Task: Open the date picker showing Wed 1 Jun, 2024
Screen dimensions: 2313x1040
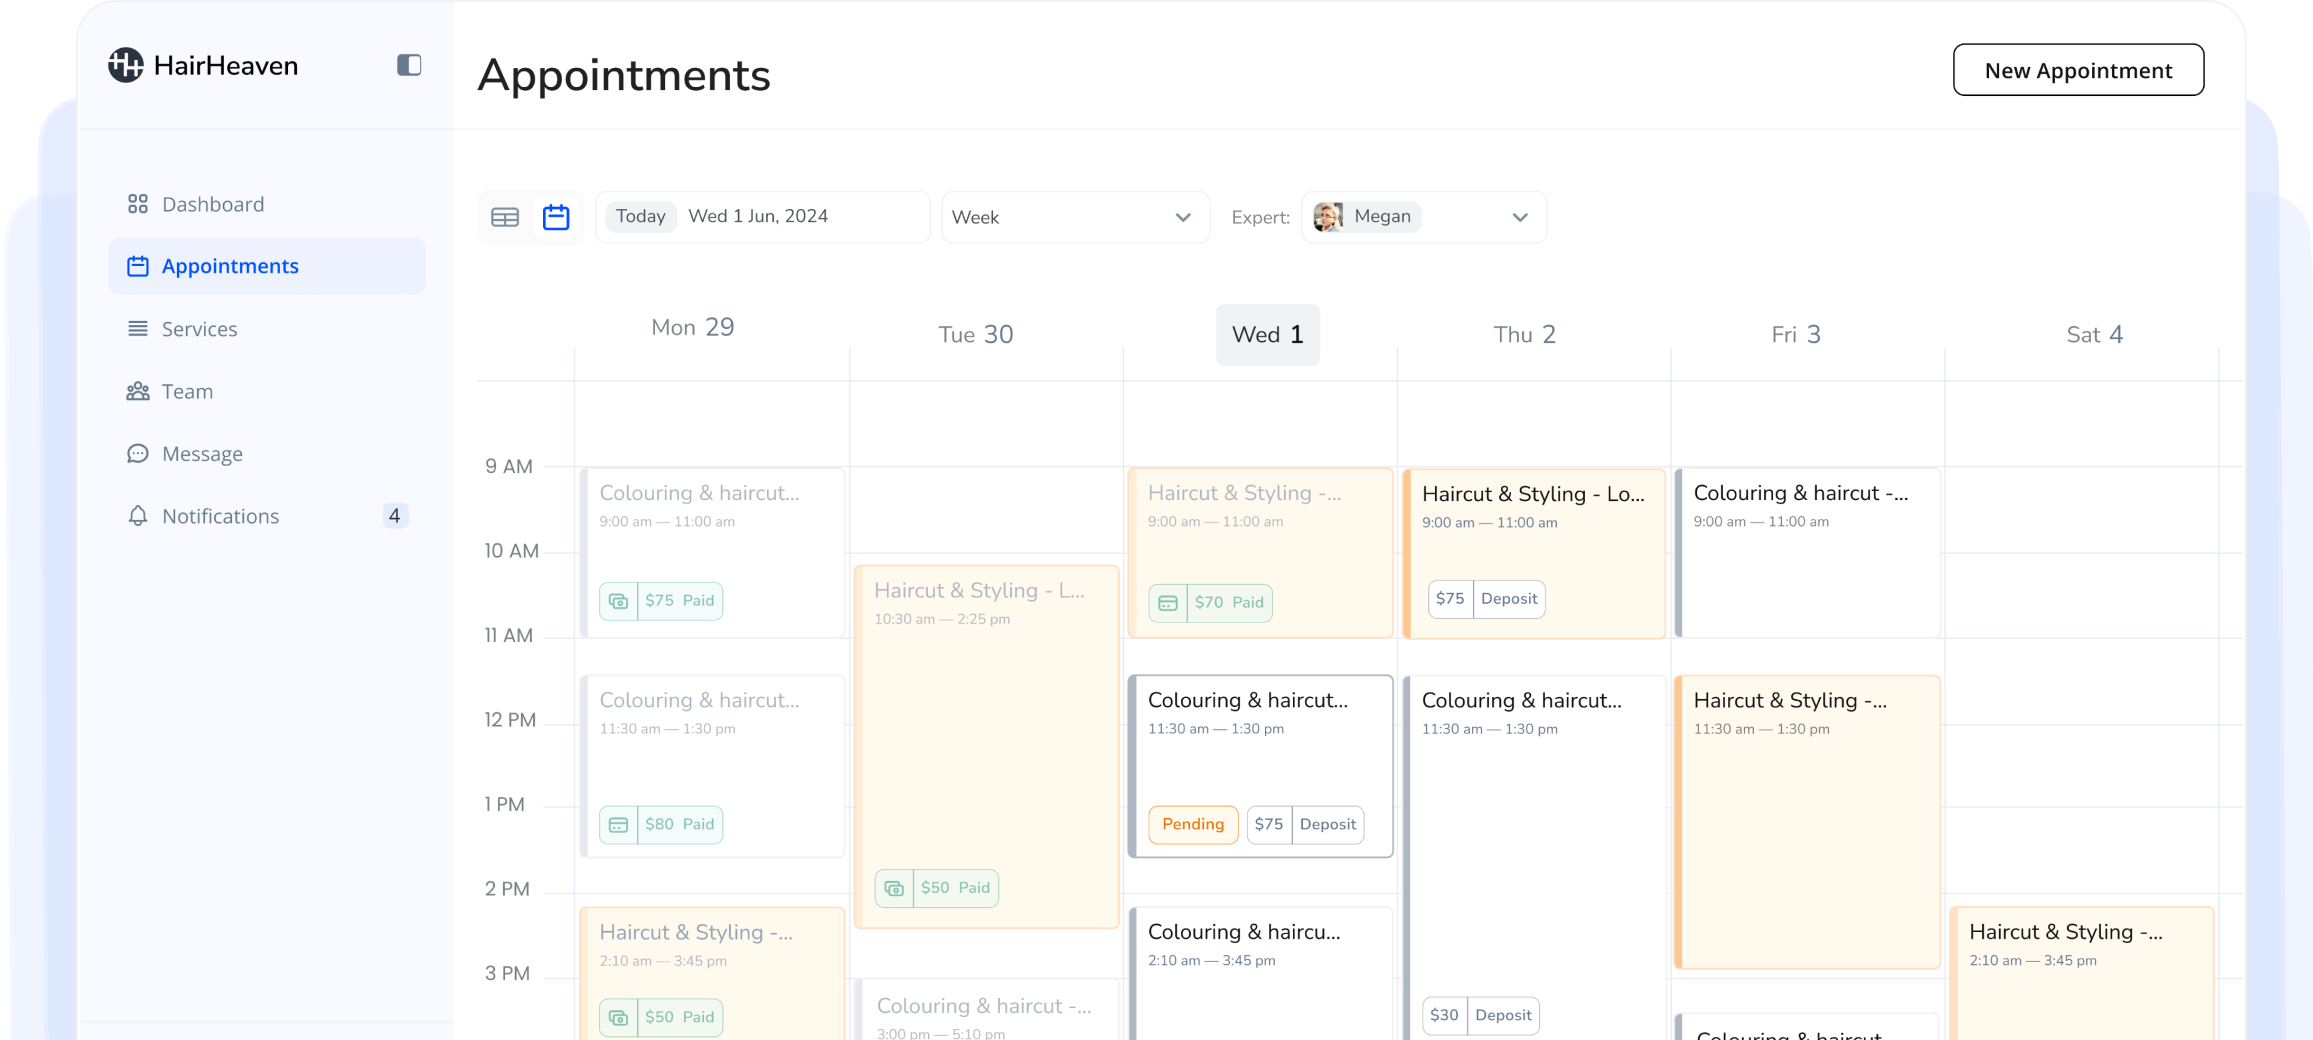Action: [x=758, y=216]
